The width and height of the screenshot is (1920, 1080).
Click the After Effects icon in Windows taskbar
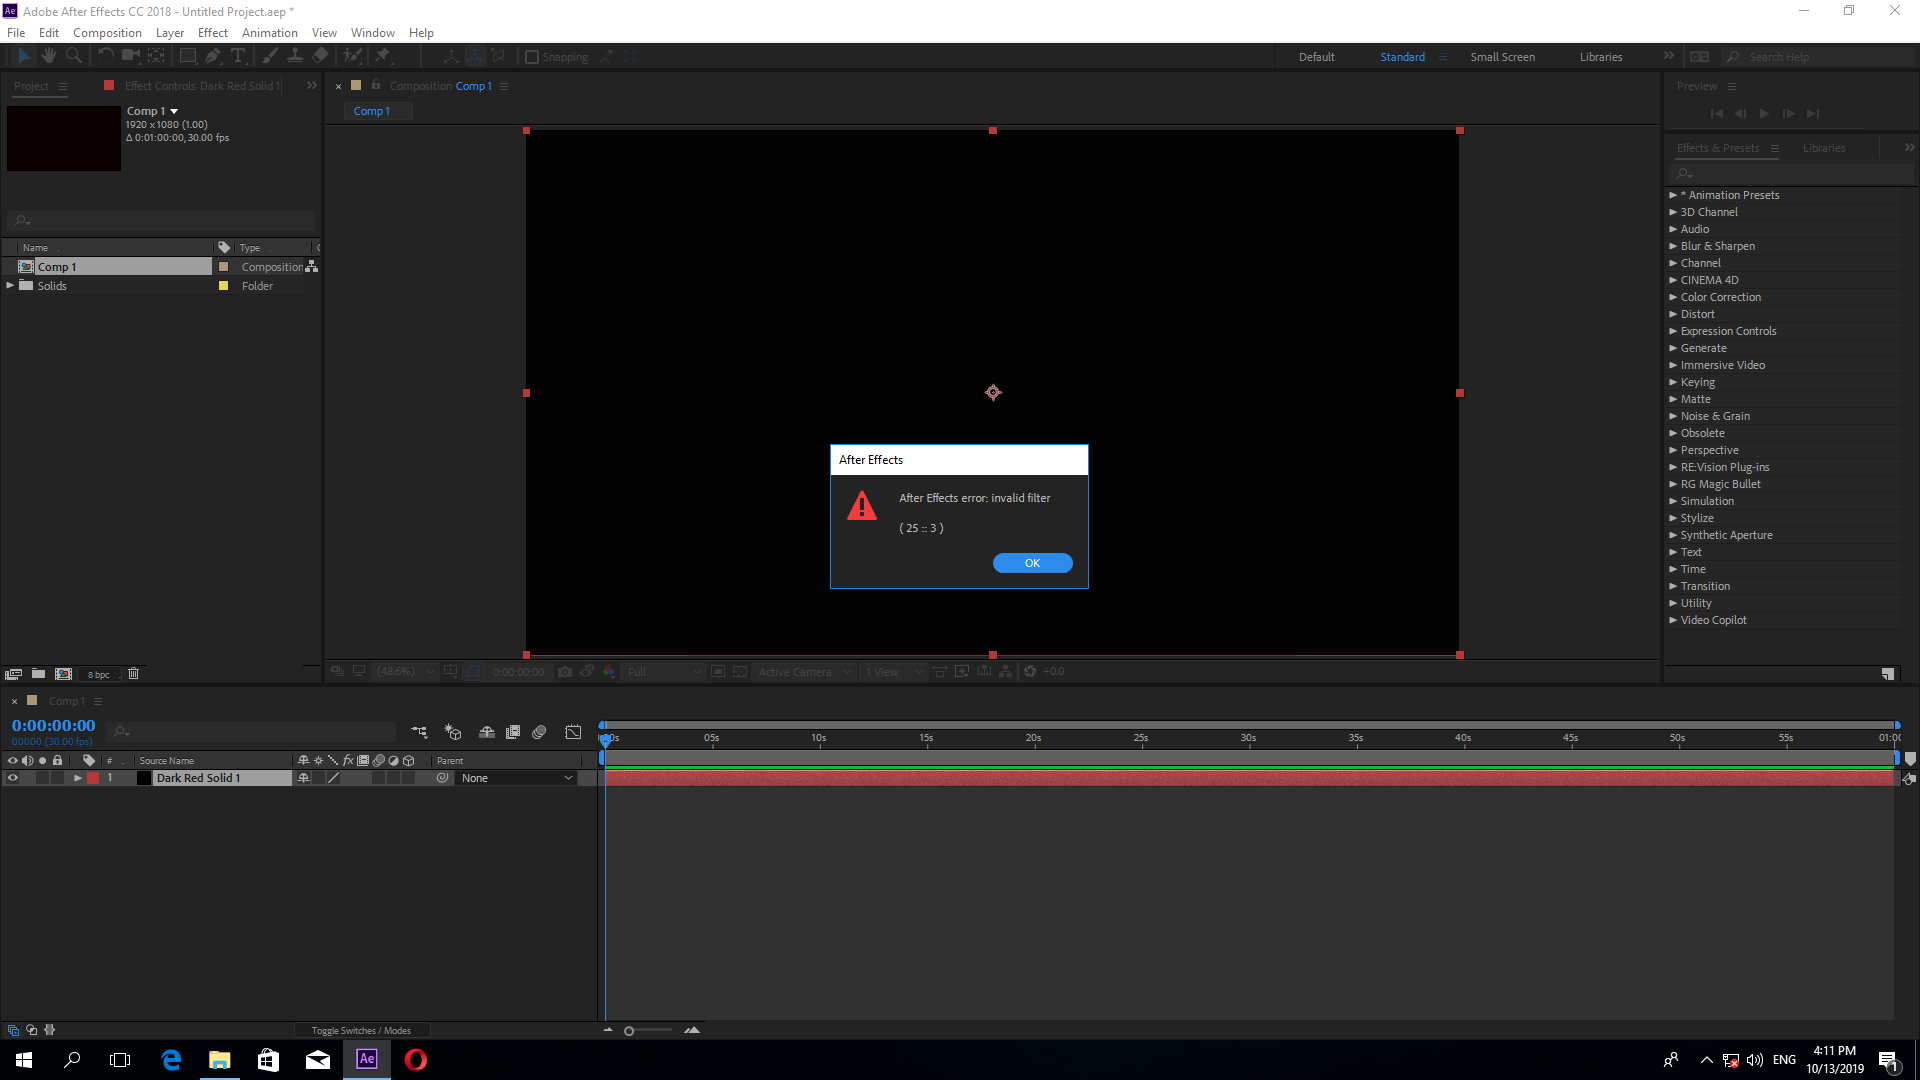(367, 1059)
